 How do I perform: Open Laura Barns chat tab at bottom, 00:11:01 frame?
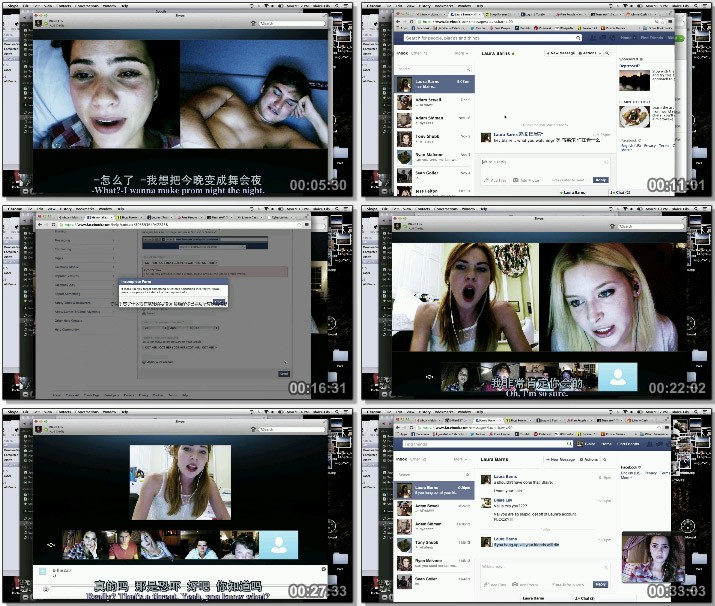point(573,192)
